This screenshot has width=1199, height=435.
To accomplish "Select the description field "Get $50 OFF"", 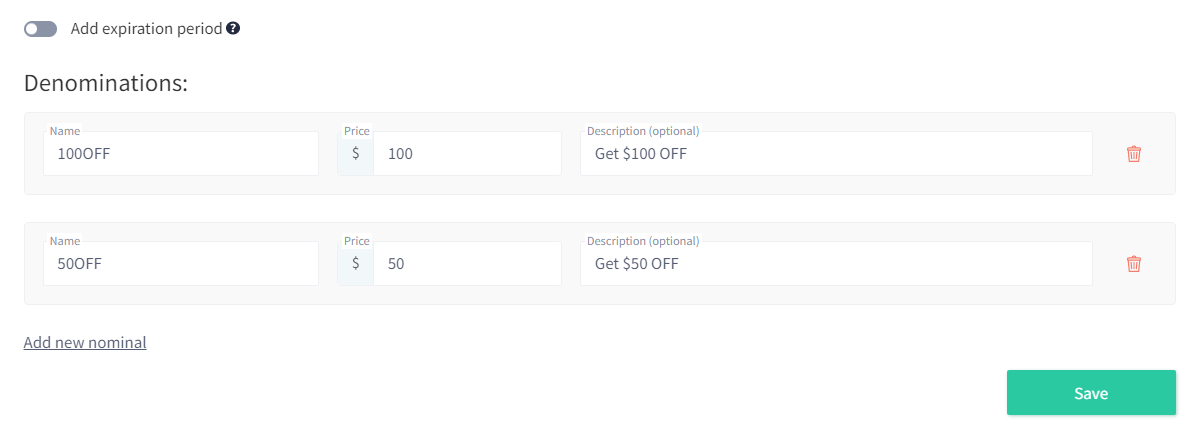I will (x=837, y=264).
